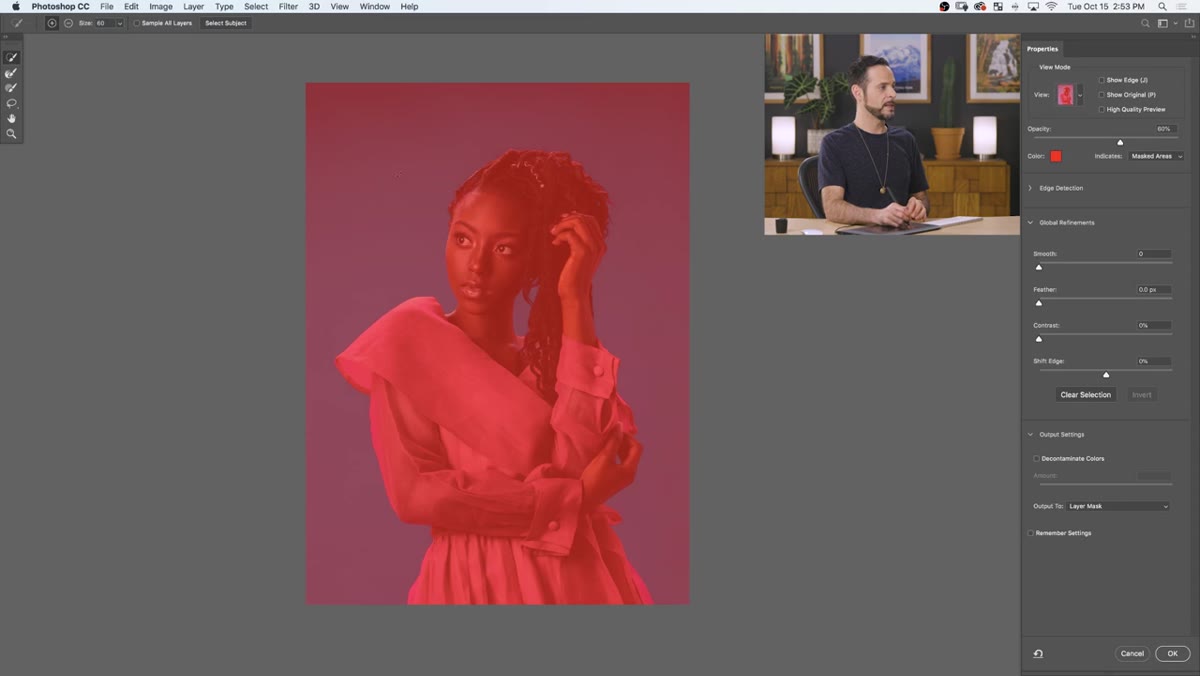Enable Decontaminate Colors checkbox
1200x676 pixels.
[1036, 458]
